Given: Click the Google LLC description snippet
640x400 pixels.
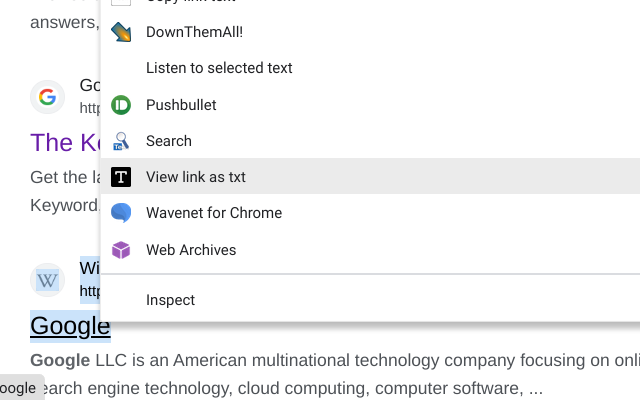Looking at the screenshot, I should (330, 360).
